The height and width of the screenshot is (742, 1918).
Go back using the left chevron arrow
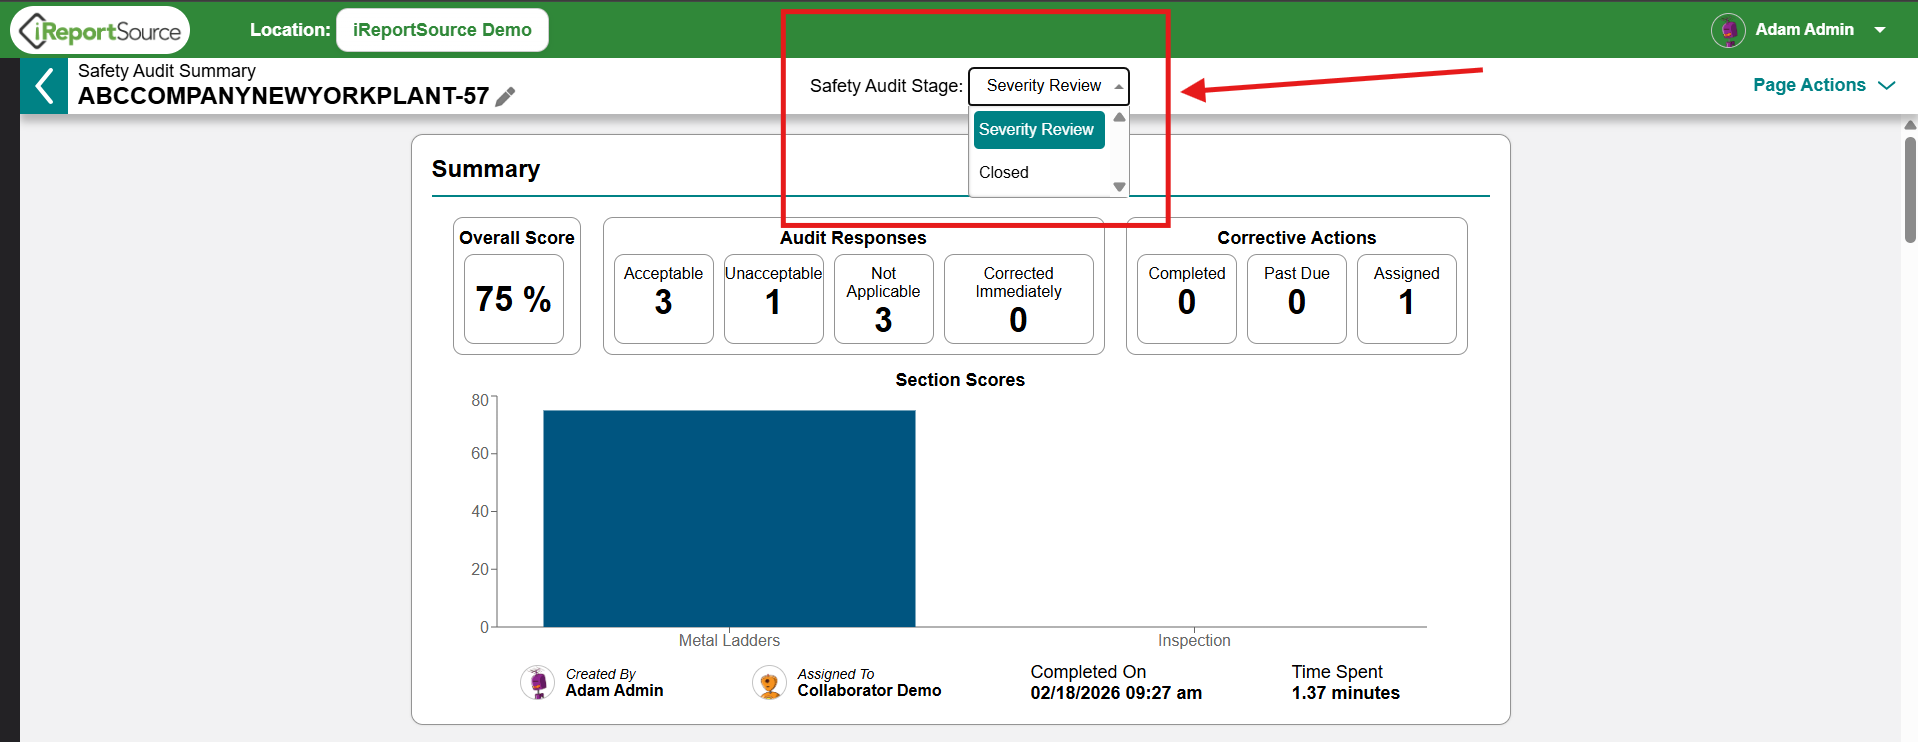point(44,86)
